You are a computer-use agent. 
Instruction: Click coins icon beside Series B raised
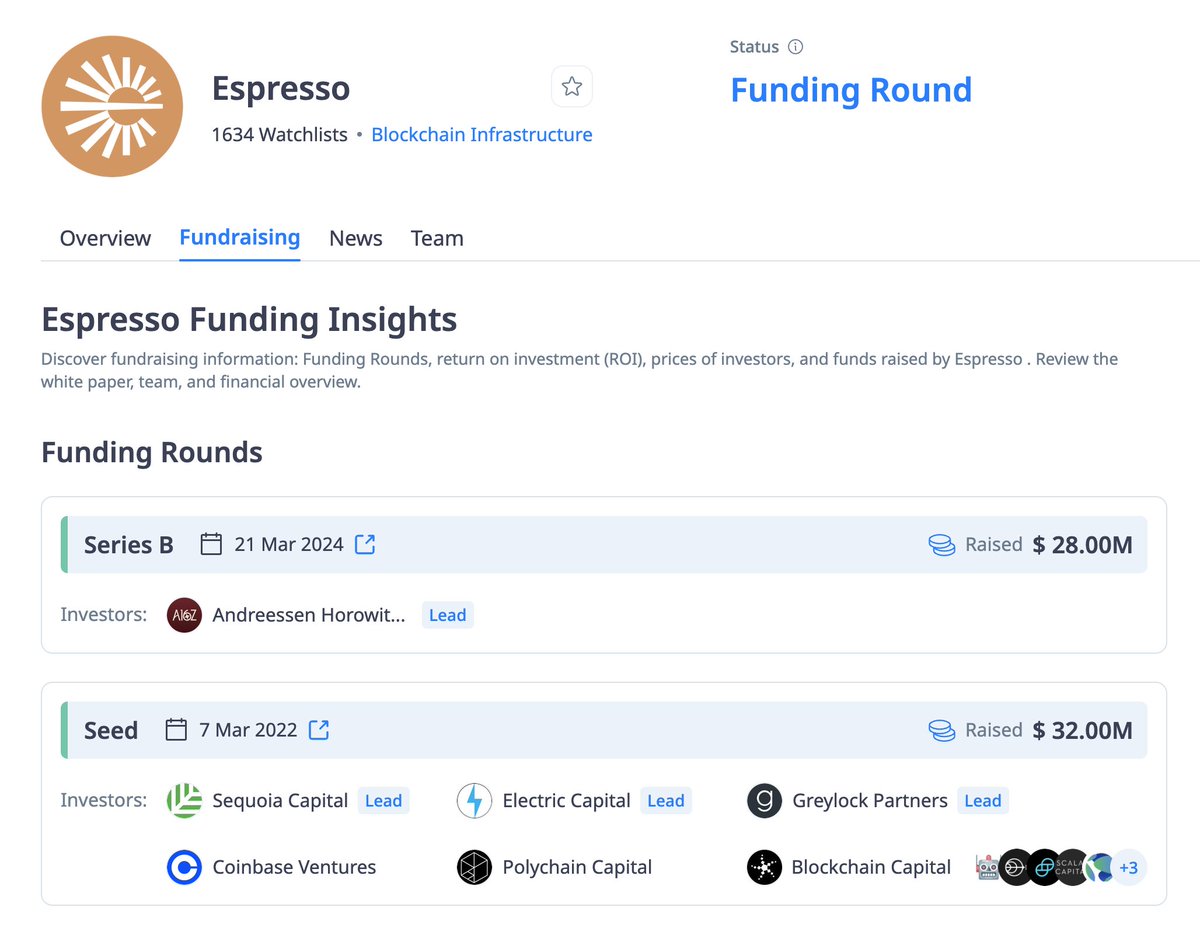point(942,545)
